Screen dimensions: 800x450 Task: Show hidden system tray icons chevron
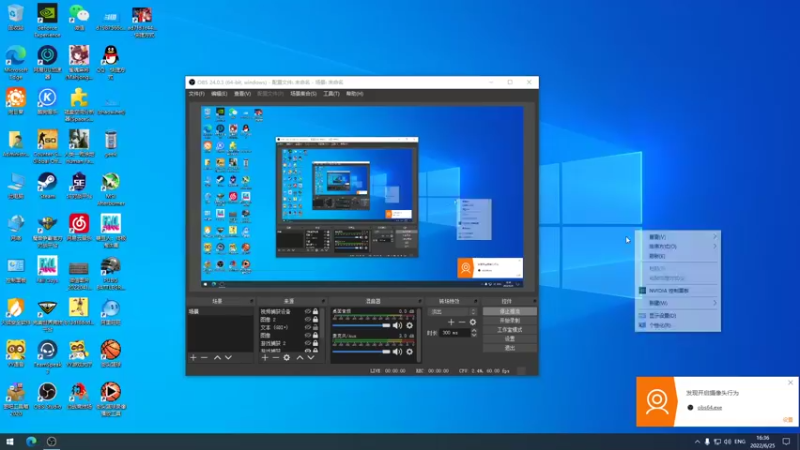697,442
